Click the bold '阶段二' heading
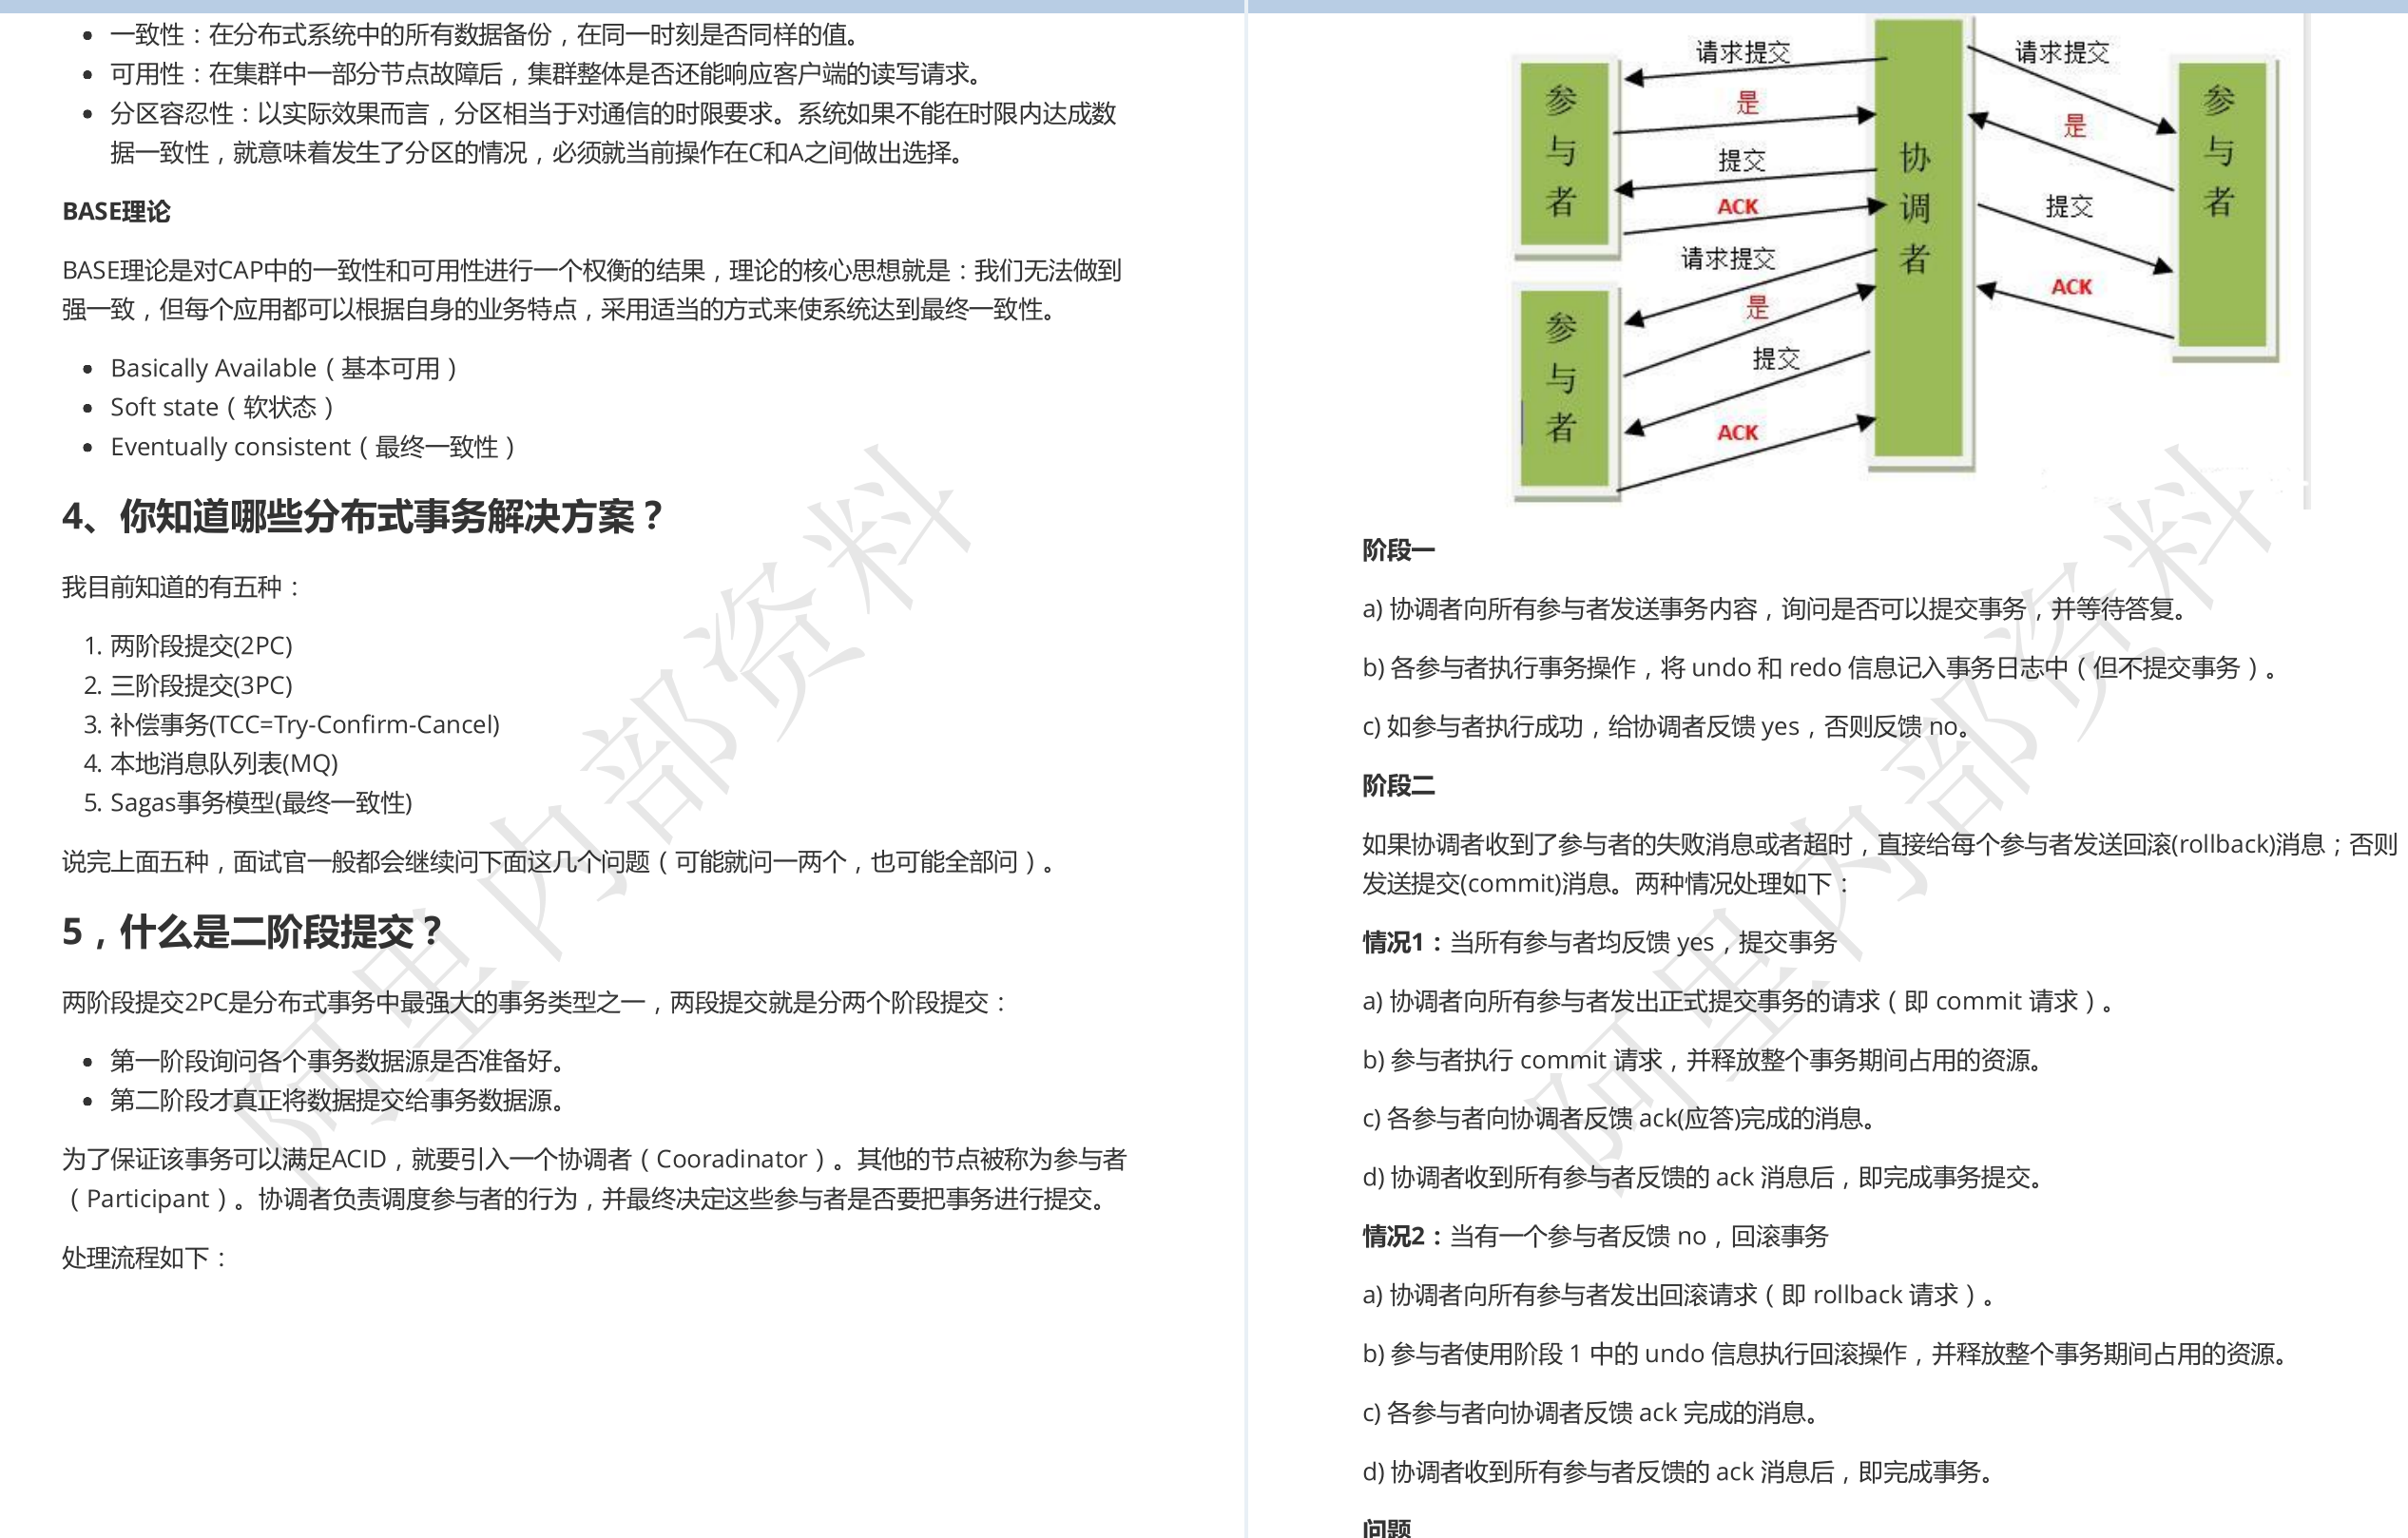 [x=1397, y=786]
